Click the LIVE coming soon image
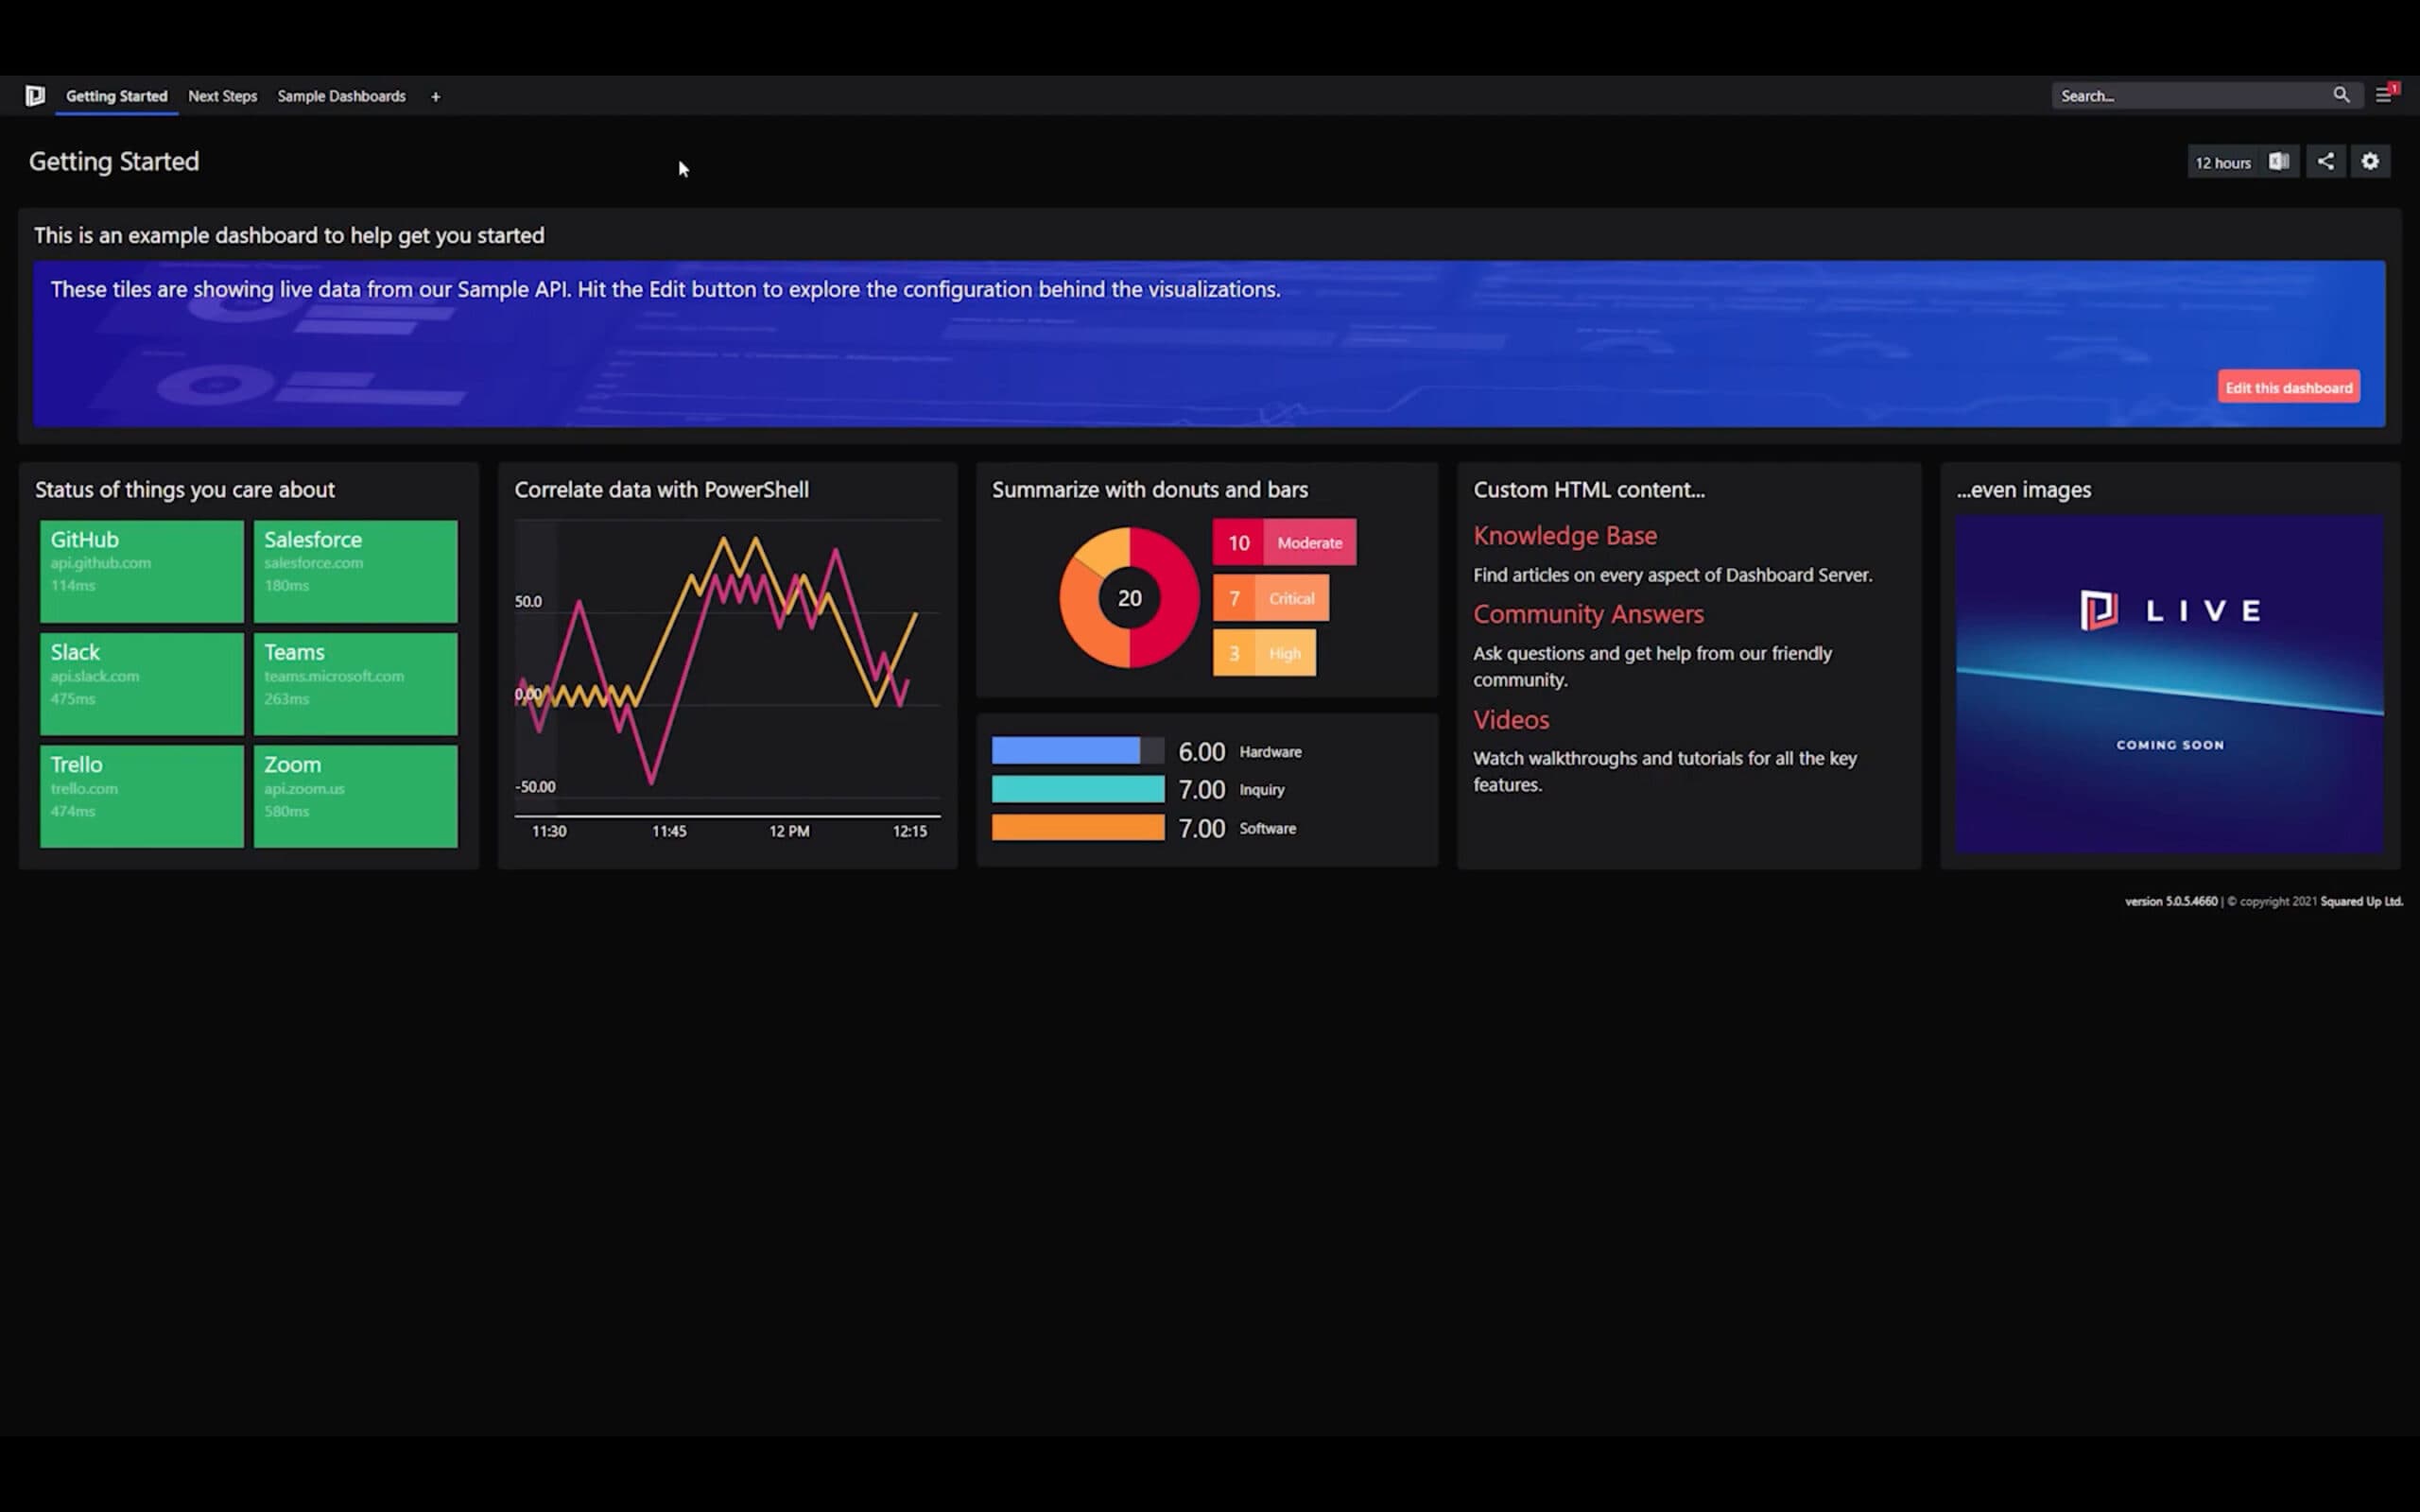2420x1512 pixels. (x=2169, y=684)
